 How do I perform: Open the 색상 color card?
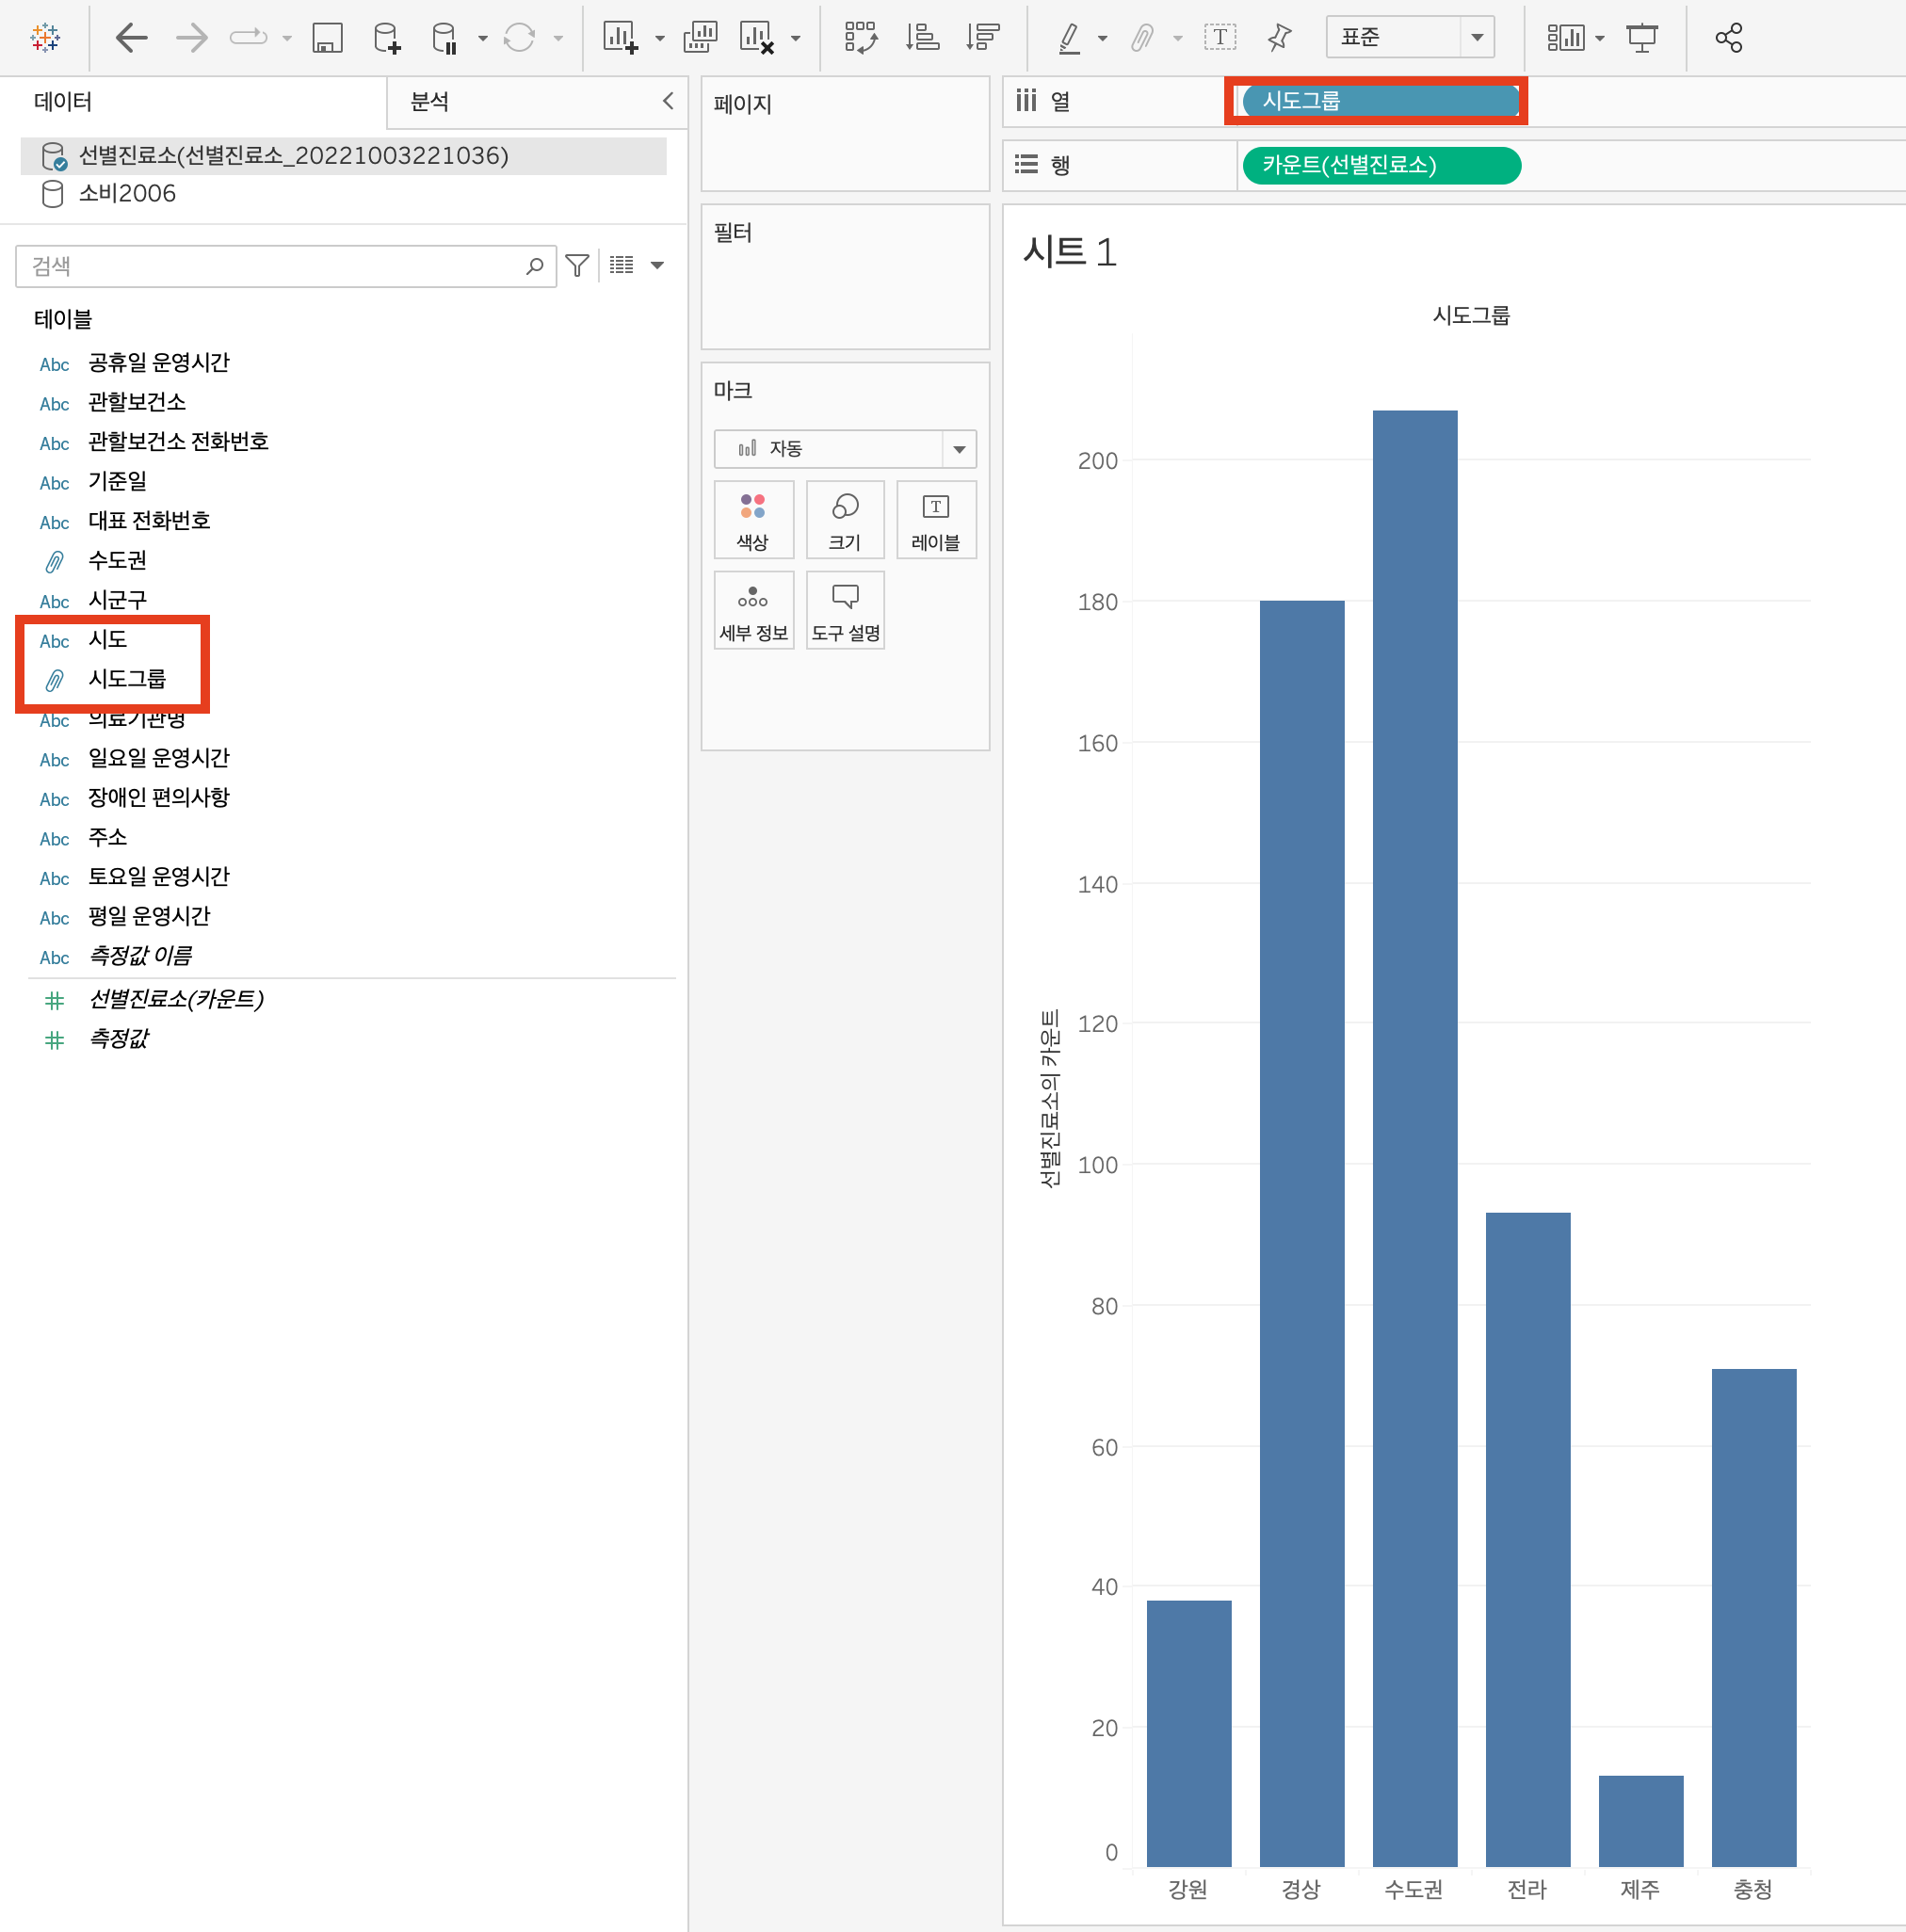tap(754, 520)
